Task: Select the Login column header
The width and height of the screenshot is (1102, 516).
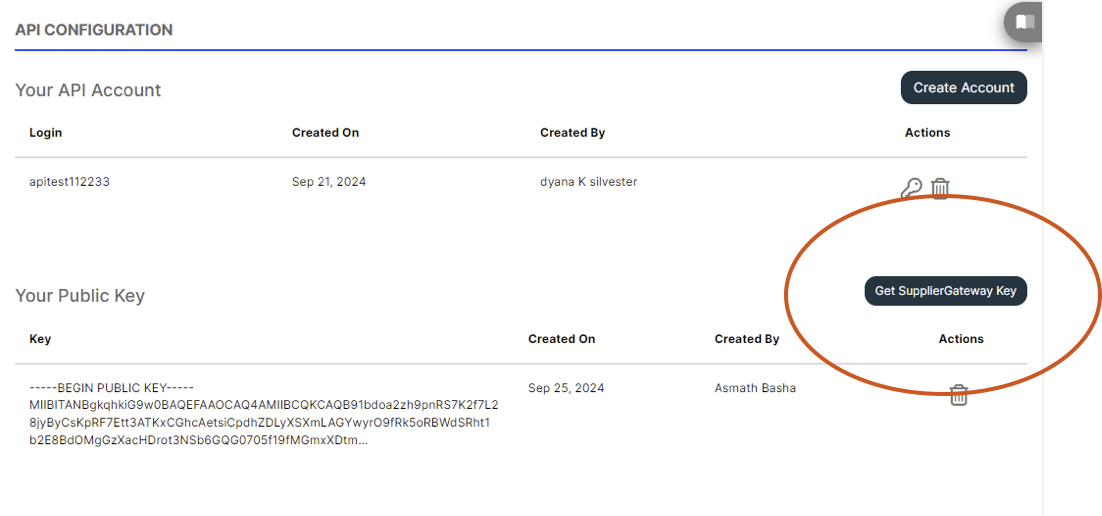Action: pyautogui.click(x=46, y=132)
